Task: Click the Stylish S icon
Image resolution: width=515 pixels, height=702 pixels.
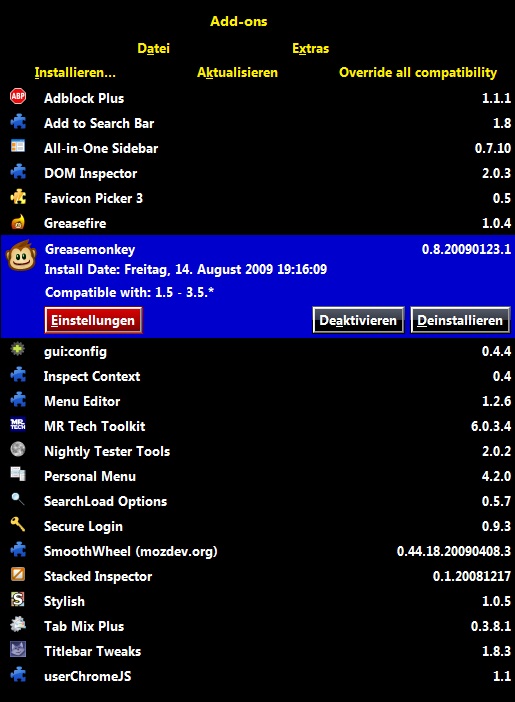Action: point(18,599)
